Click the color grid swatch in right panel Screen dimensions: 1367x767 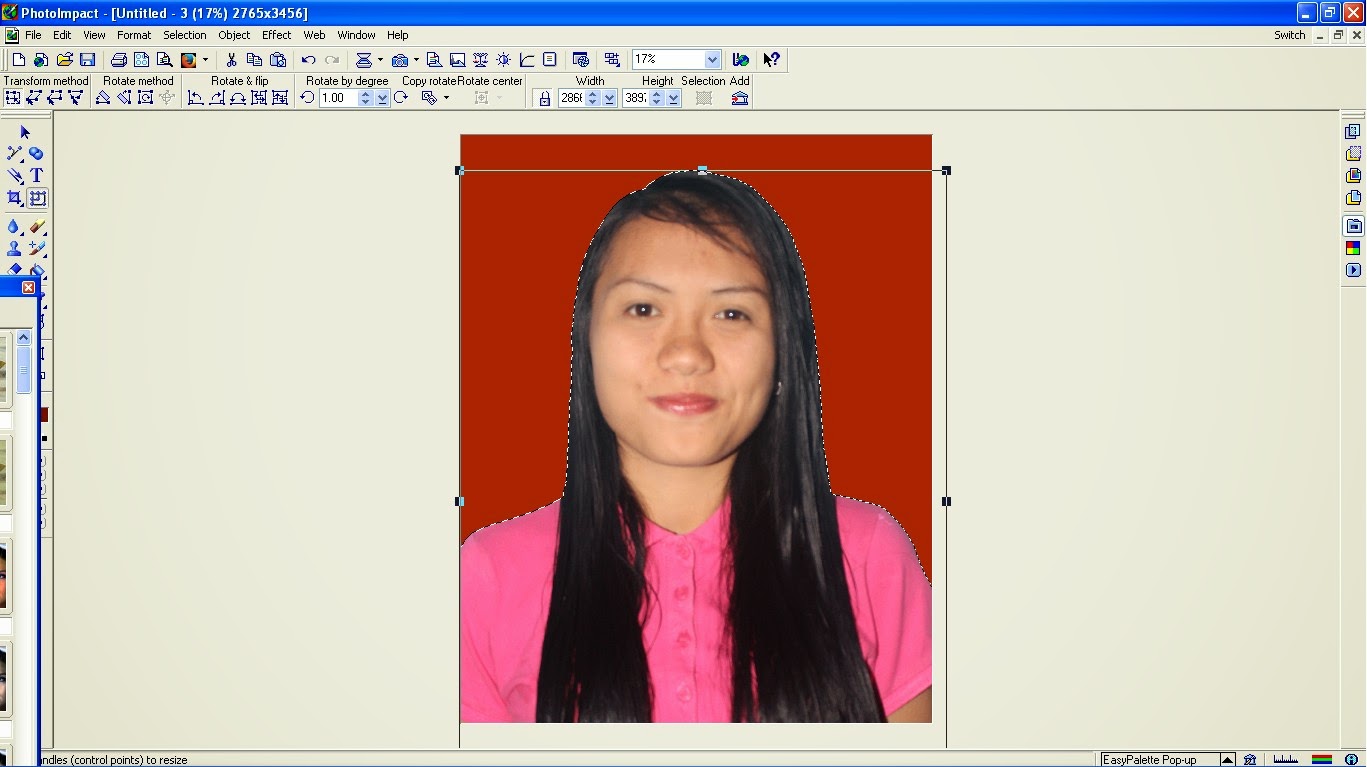click(1352, 247)
